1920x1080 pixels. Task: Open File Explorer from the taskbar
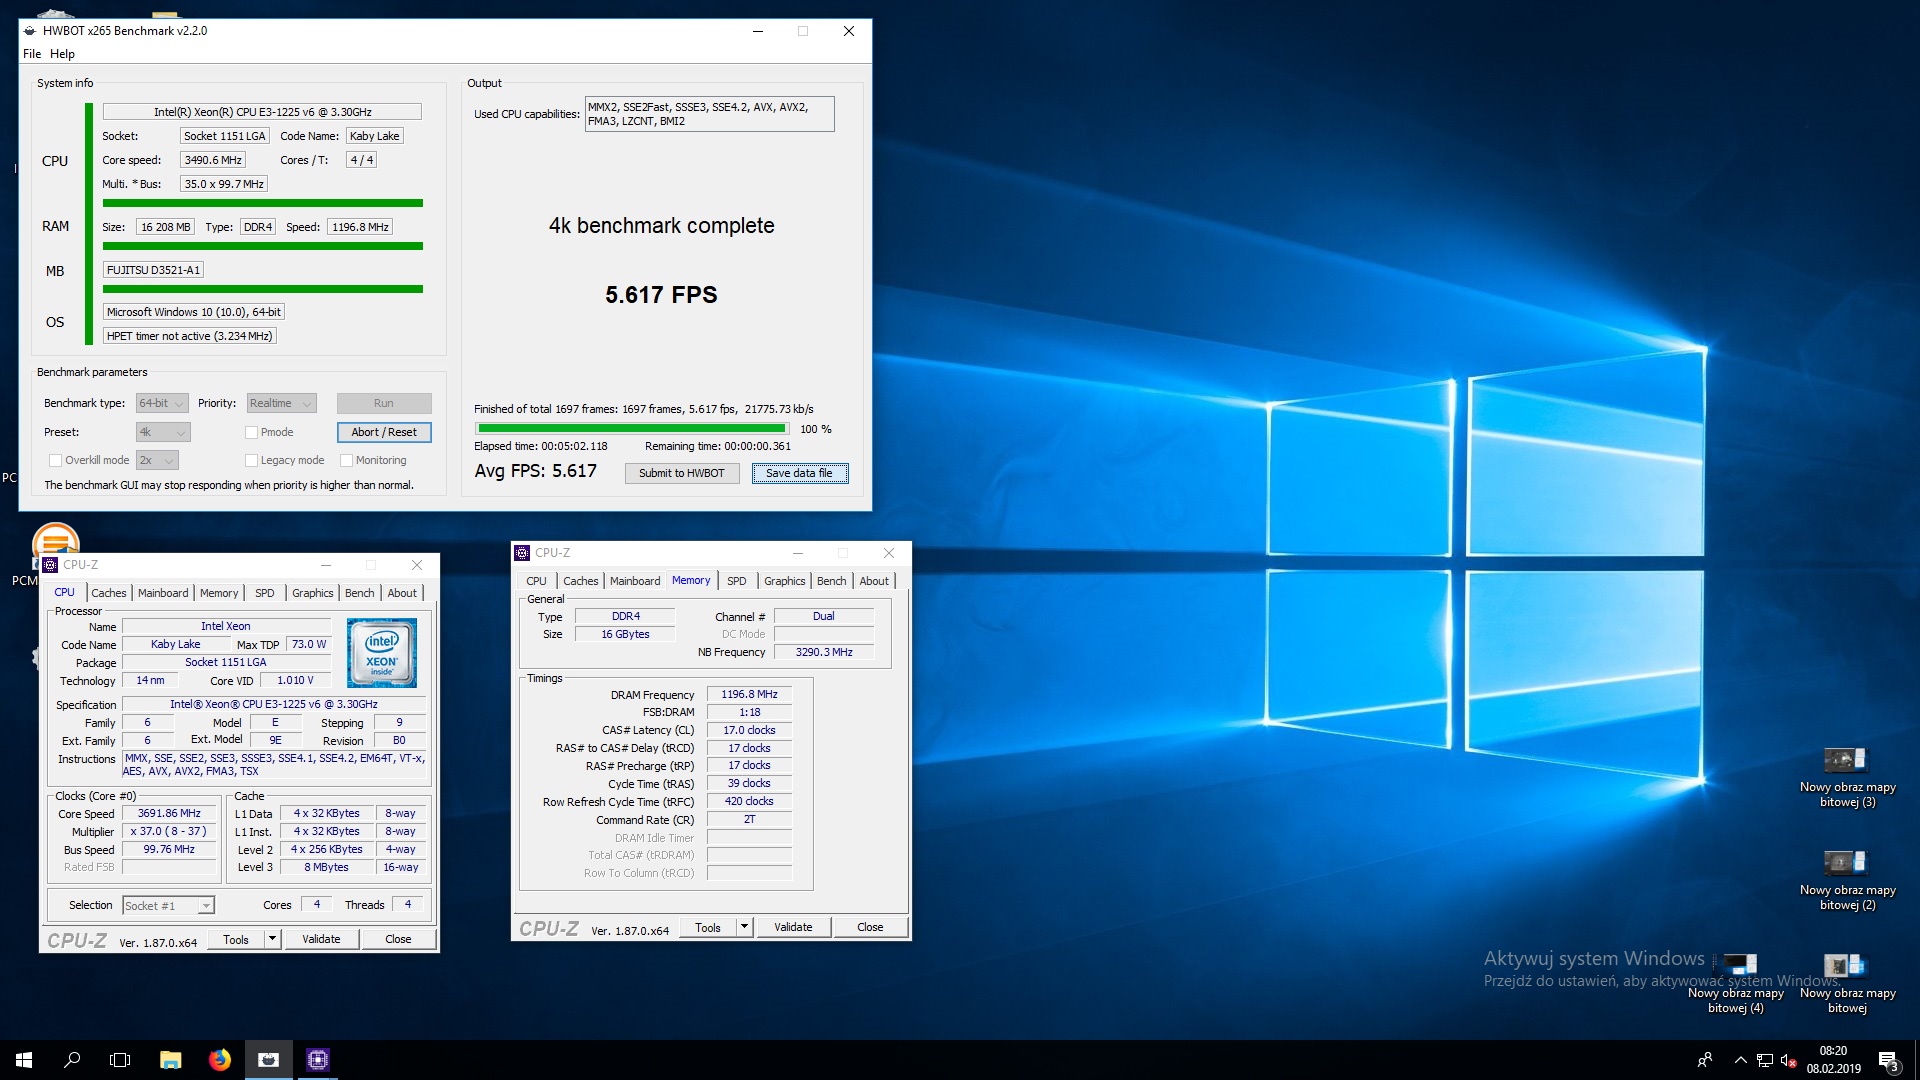(x=171, y=1060)
